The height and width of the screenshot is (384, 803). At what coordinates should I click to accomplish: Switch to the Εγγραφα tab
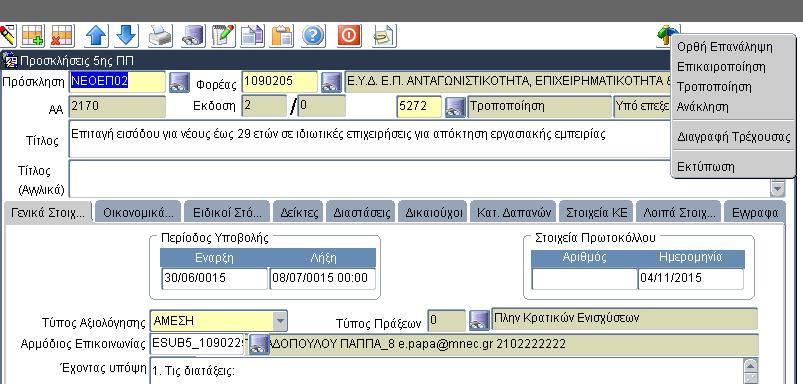(x=755, y=212)
